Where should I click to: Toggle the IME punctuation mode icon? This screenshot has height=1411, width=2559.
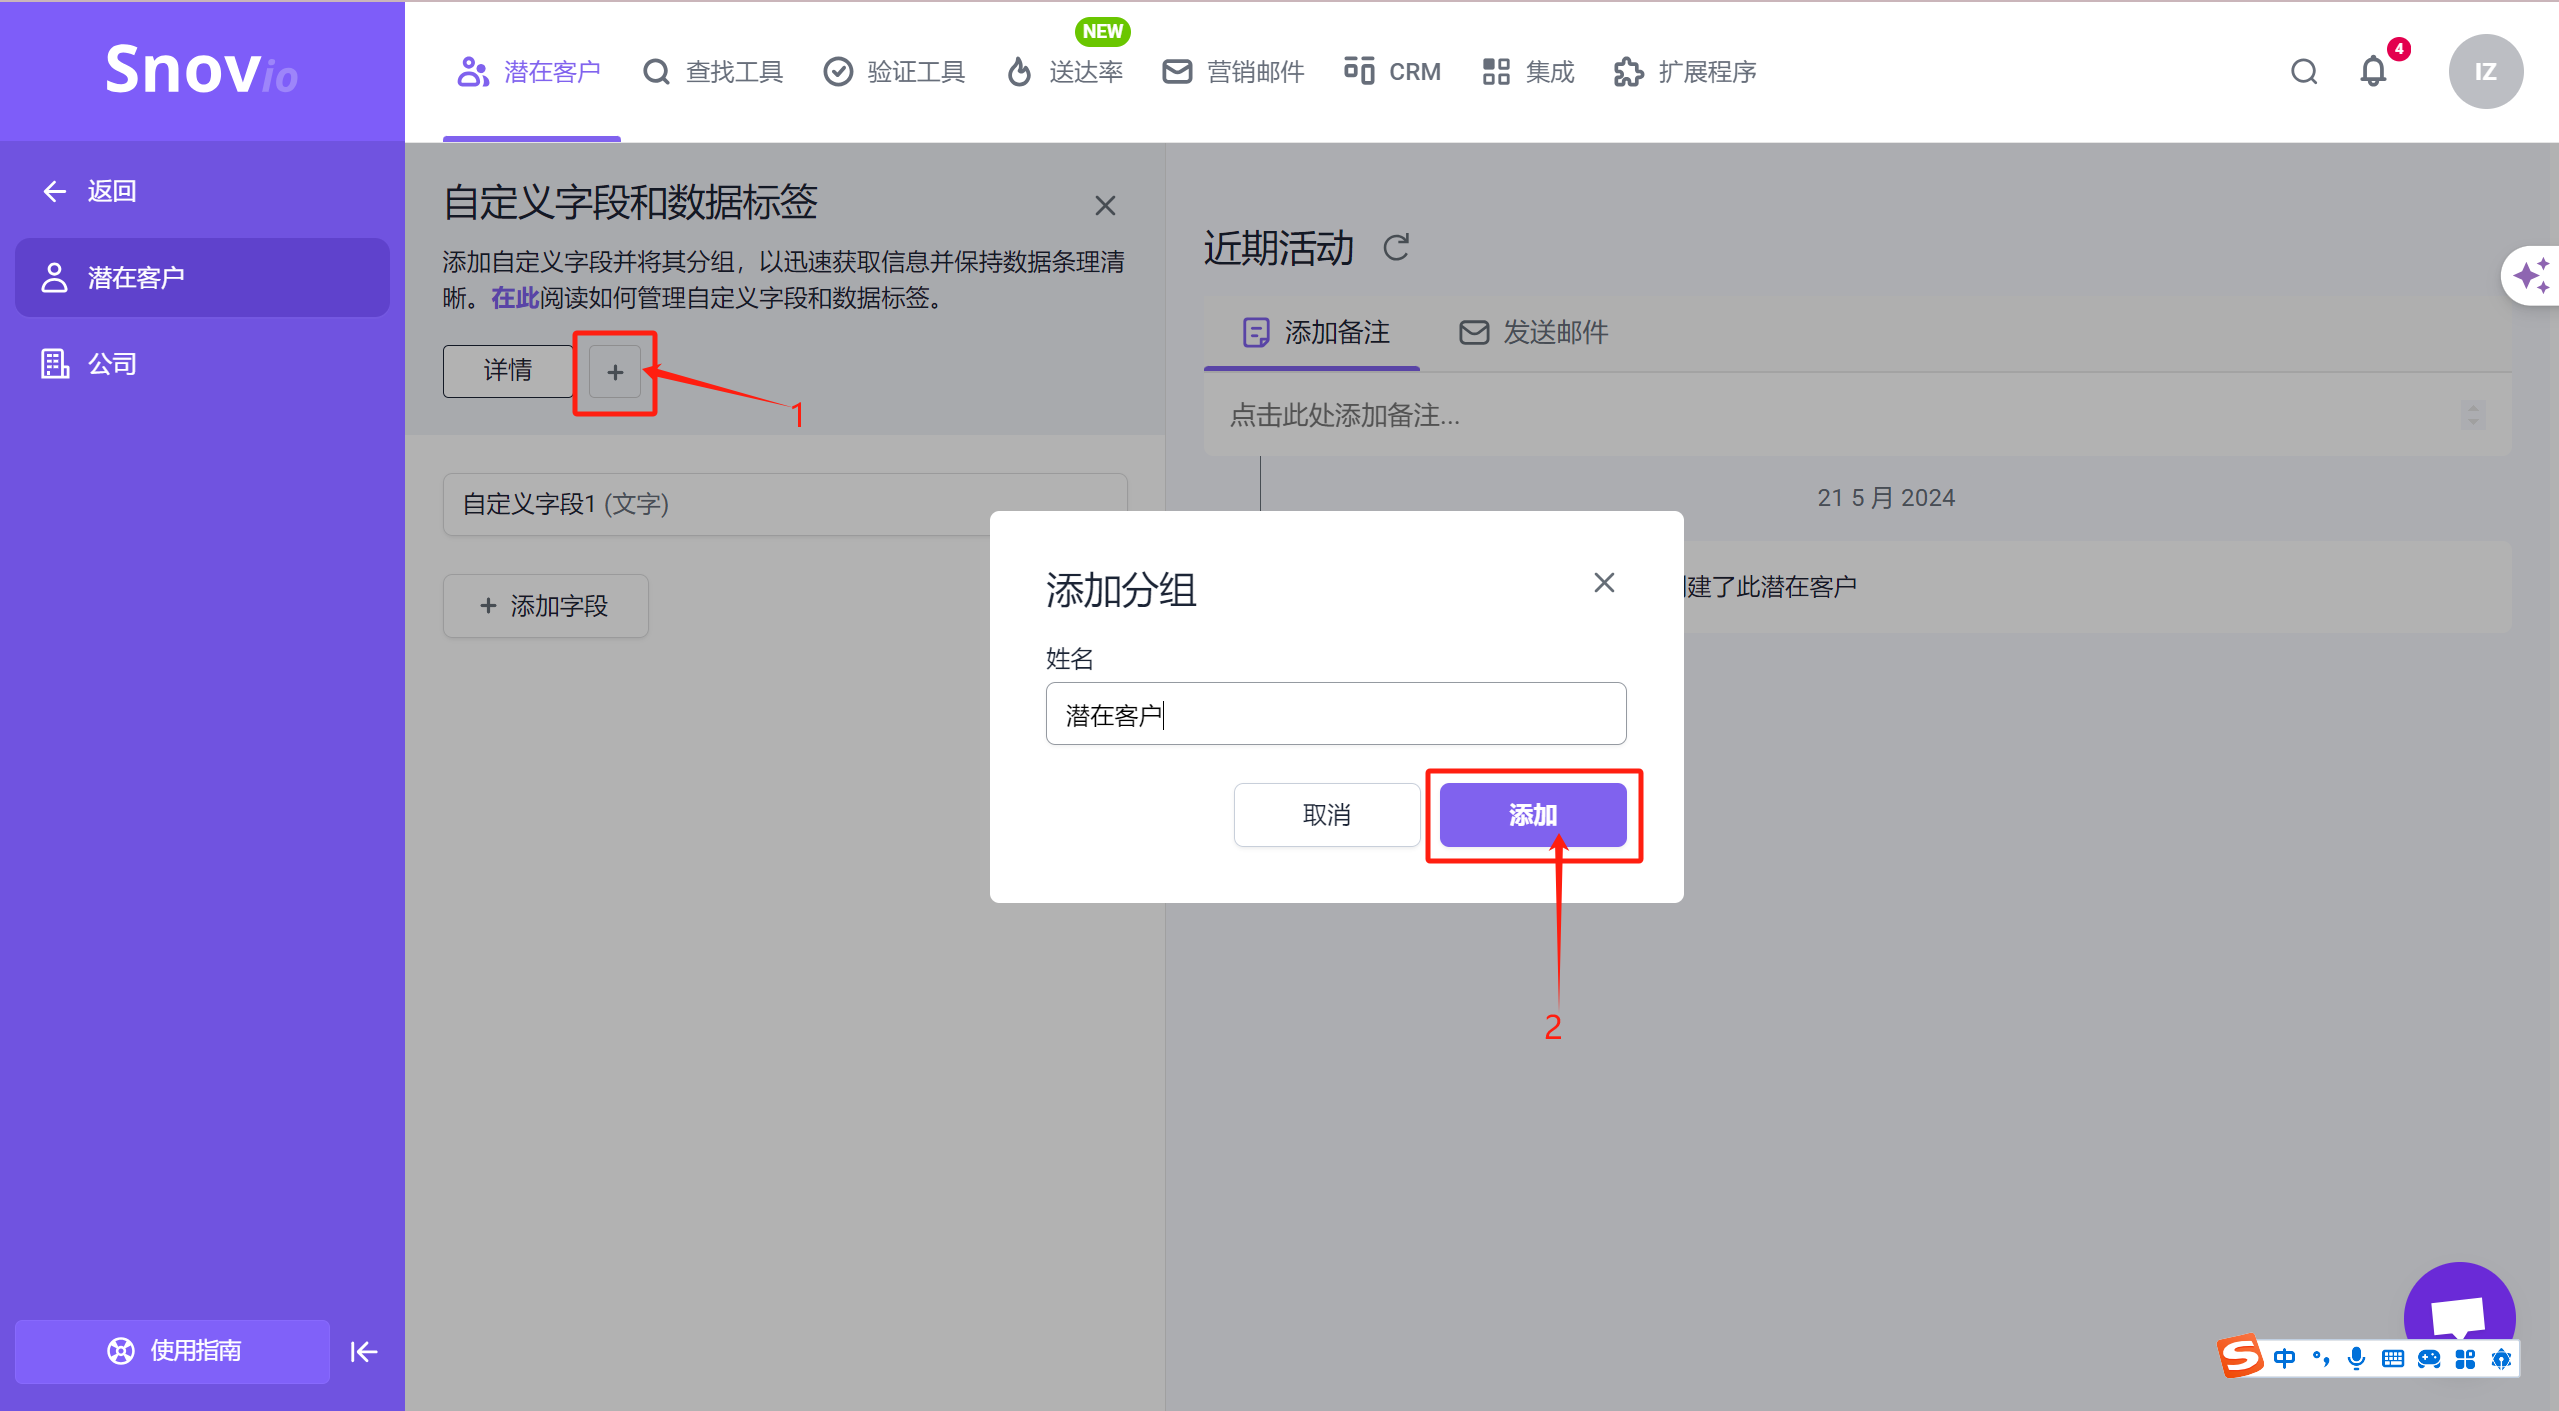2321,1358
